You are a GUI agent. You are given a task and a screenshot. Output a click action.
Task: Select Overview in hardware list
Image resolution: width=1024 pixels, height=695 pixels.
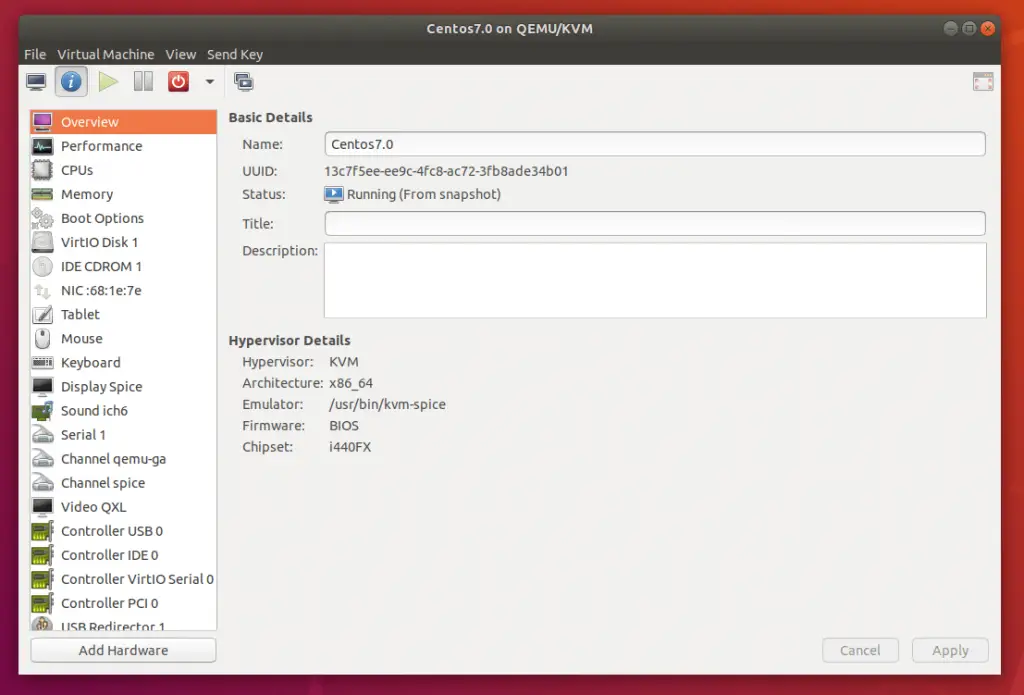[123, 122]
